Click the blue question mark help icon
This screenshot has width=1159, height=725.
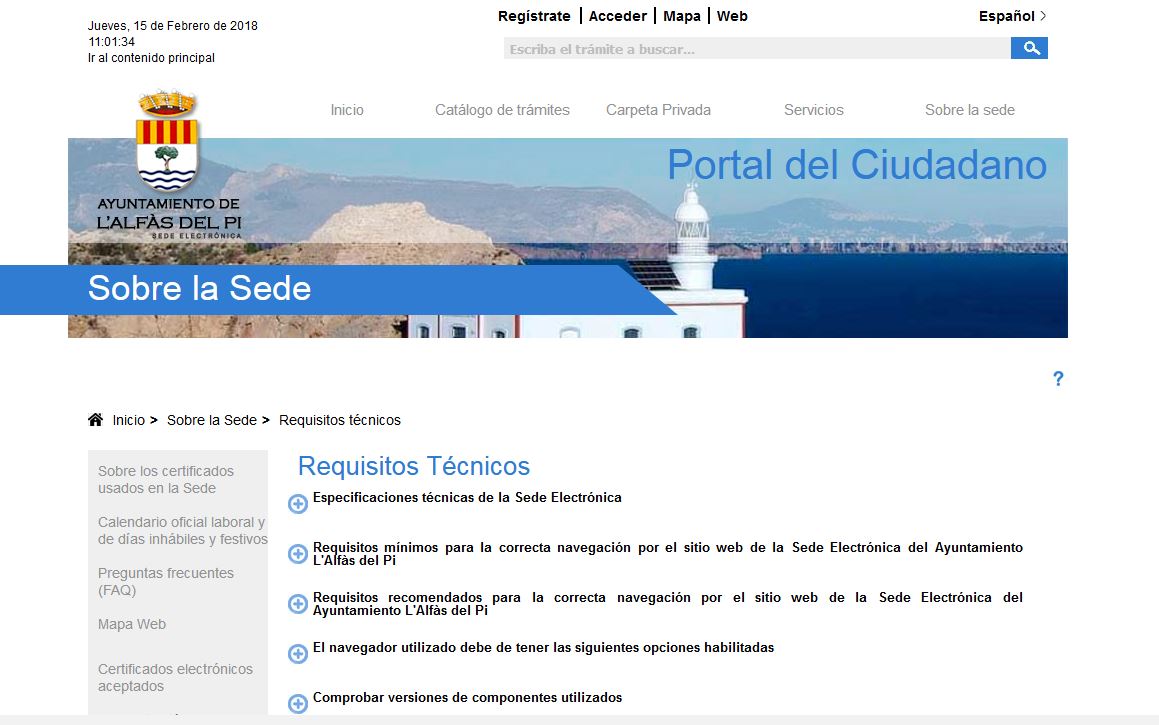(1058, 379)
